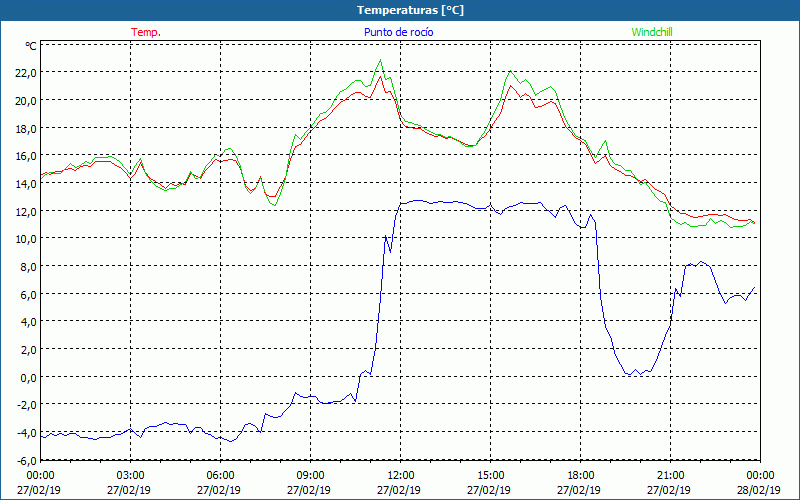Click the '4,0' y-axis value

(x=29, y=322)
